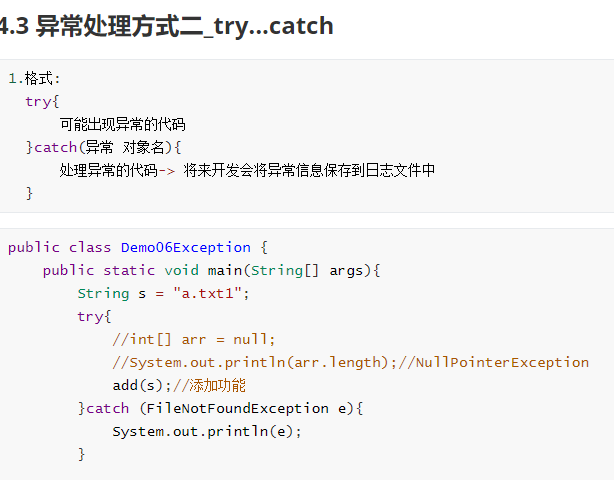The width and height of the screenshot is (614, 480).
Task: Click the string literal "a.txt1"
Action: click(x=208, y=294)
